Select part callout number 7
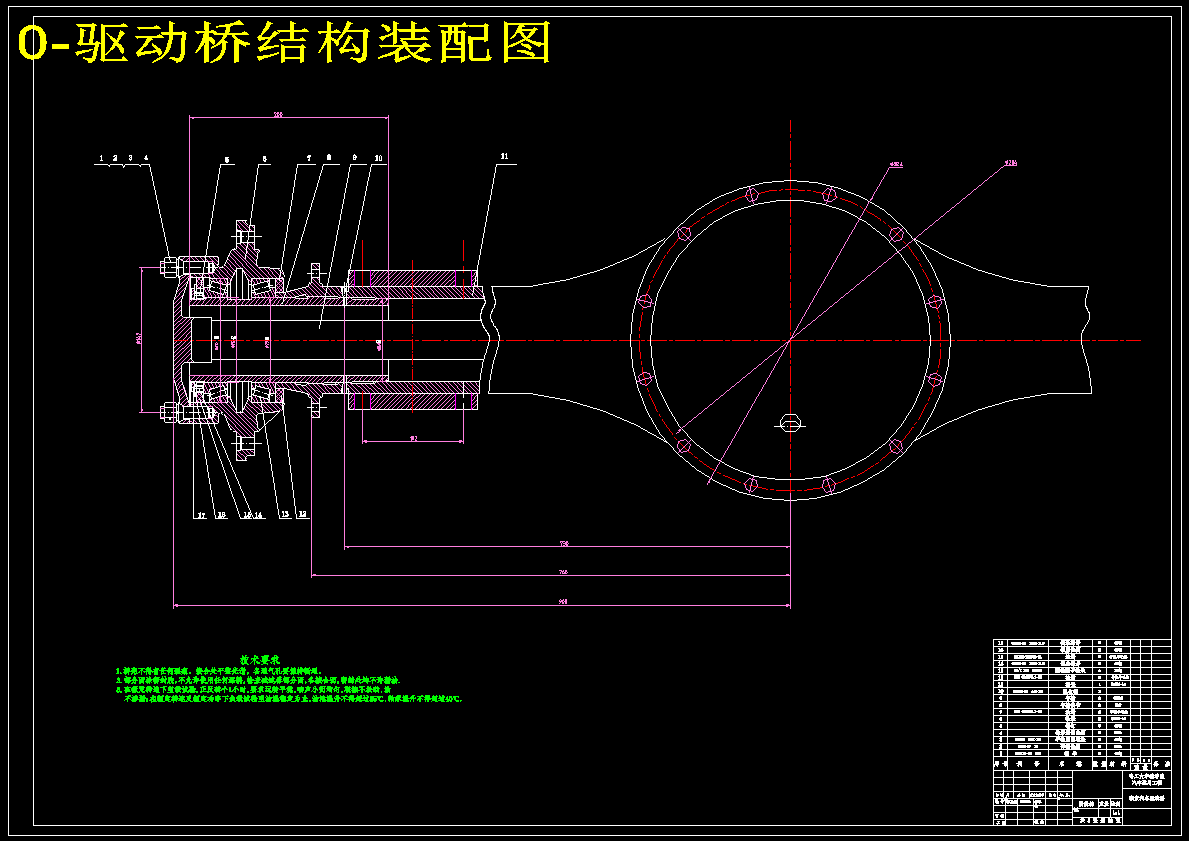 (x=309, y=158)
